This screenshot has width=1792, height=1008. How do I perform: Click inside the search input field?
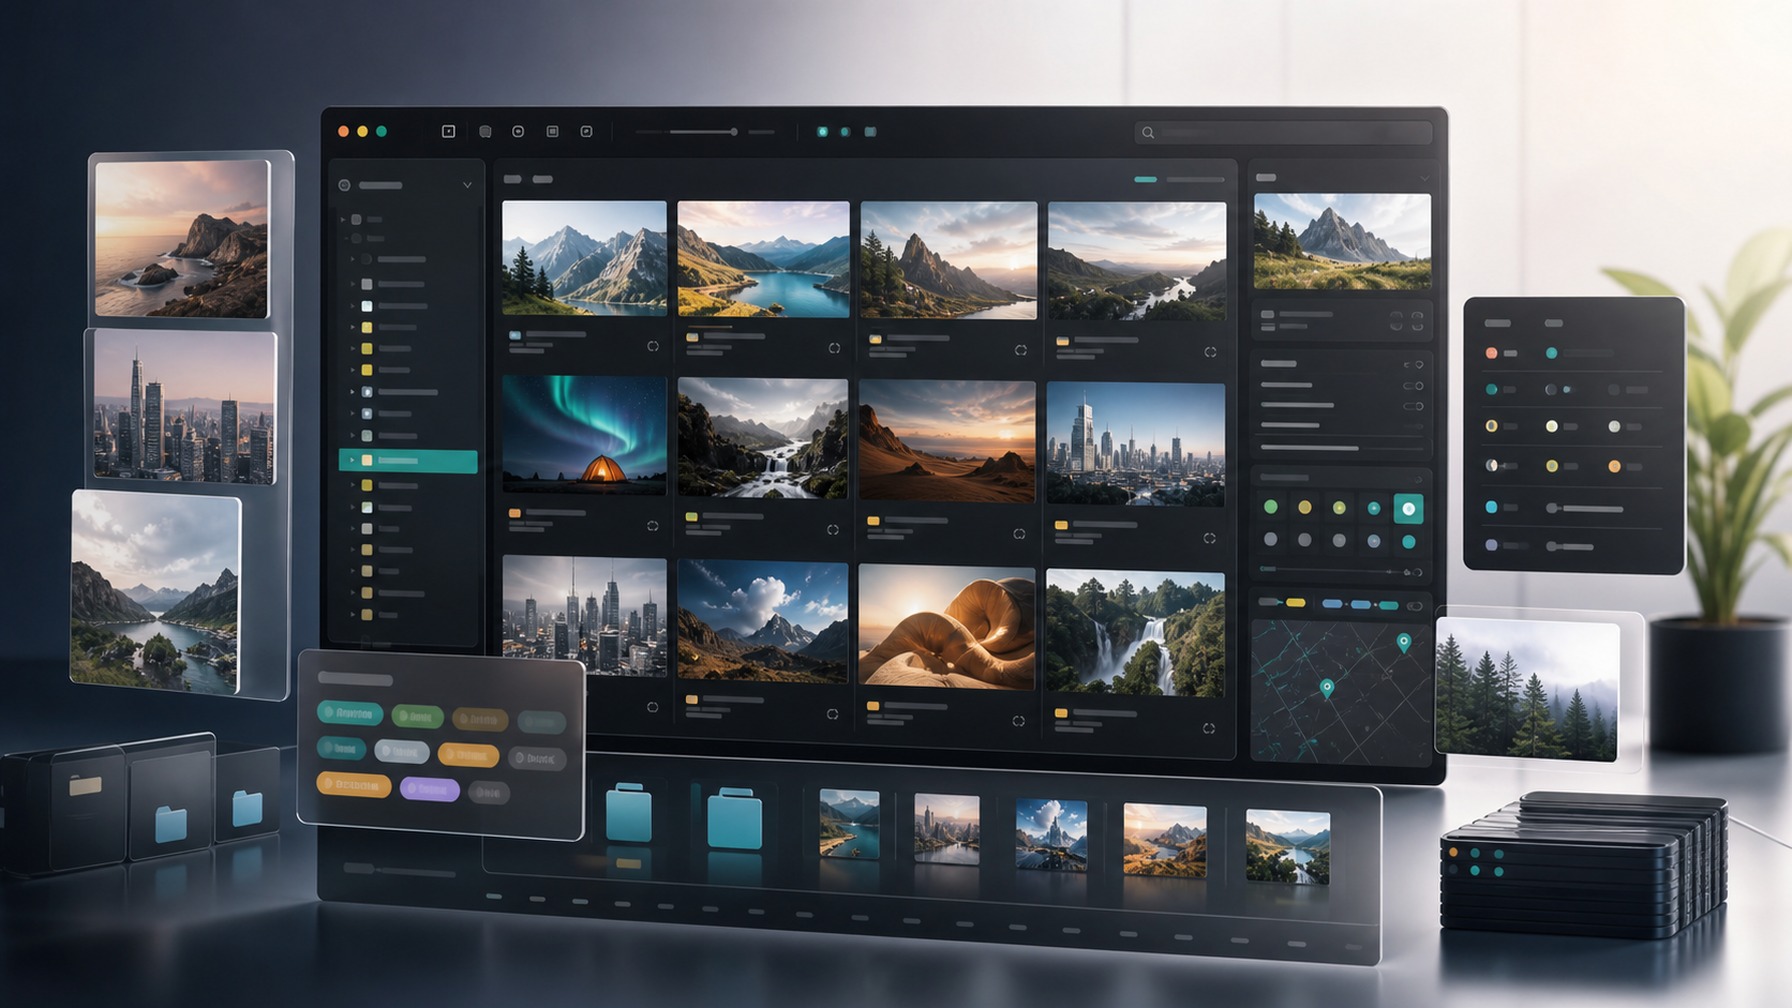(x=1284, y=132)
